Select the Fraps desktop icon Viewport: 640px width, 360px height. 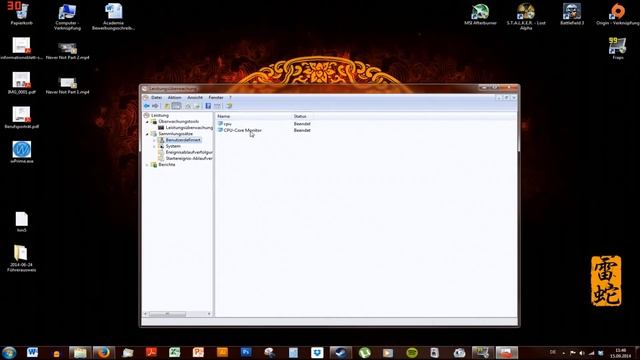(618, 48)
